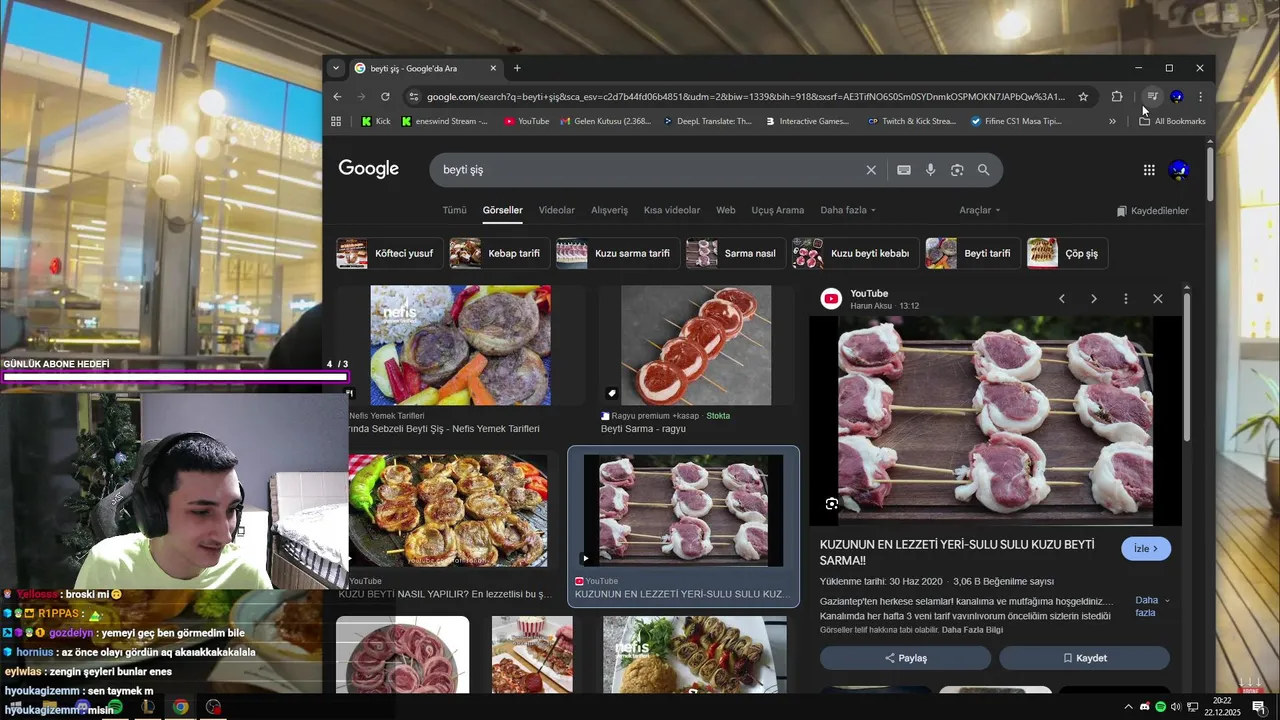Open Chrome's three-dot menu

pyautogui.click(x=1200, y=97)
